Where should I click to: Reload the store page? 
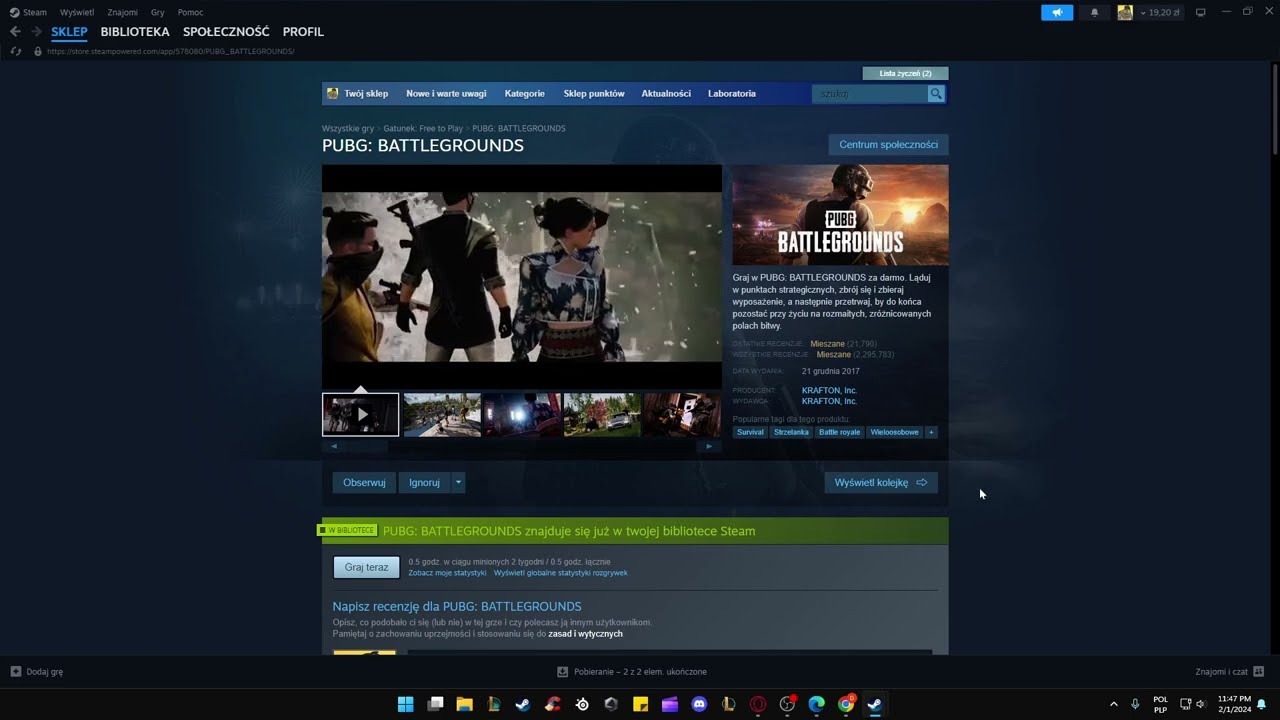click(15, 51)
